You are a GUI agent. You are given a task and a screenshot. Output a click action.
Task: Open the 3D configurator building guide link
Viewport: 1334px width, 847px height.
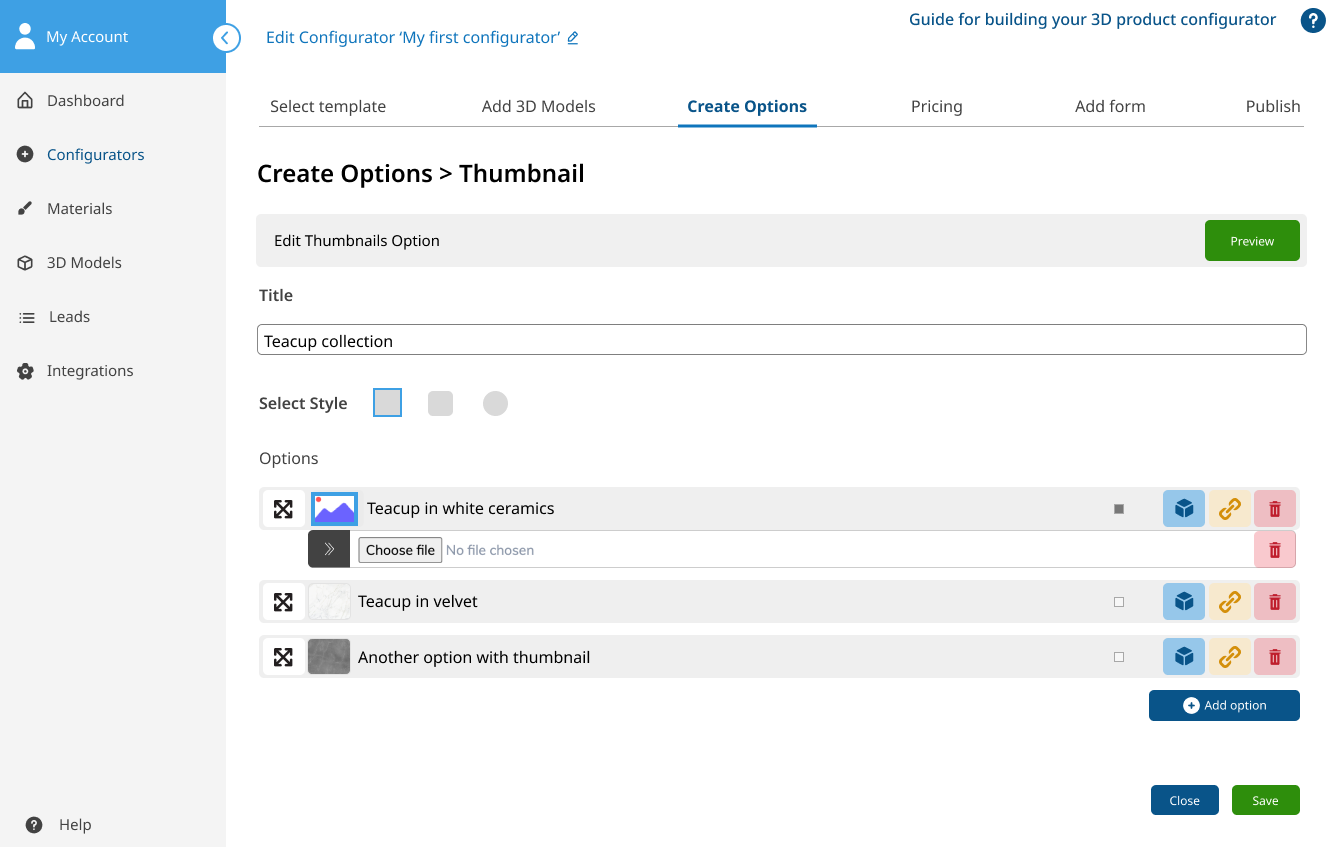[1091, 19]
